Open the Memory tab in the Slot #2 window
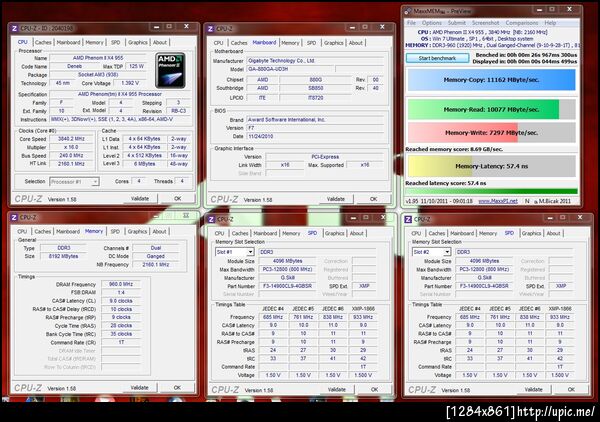Screen dimensions: 600x422 488,233
